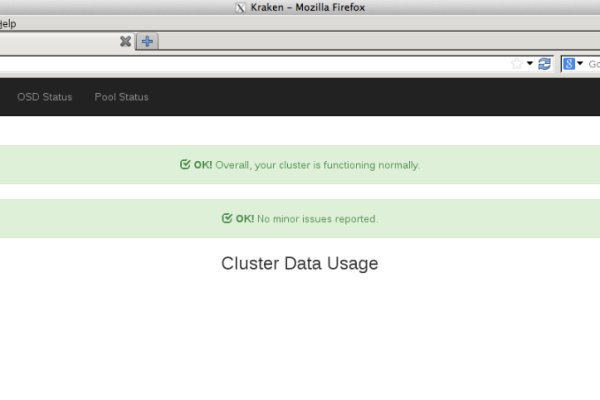Screen dimensions: 600x400
Task: Click the Cluster Data Usage heading
Action: 300,264
